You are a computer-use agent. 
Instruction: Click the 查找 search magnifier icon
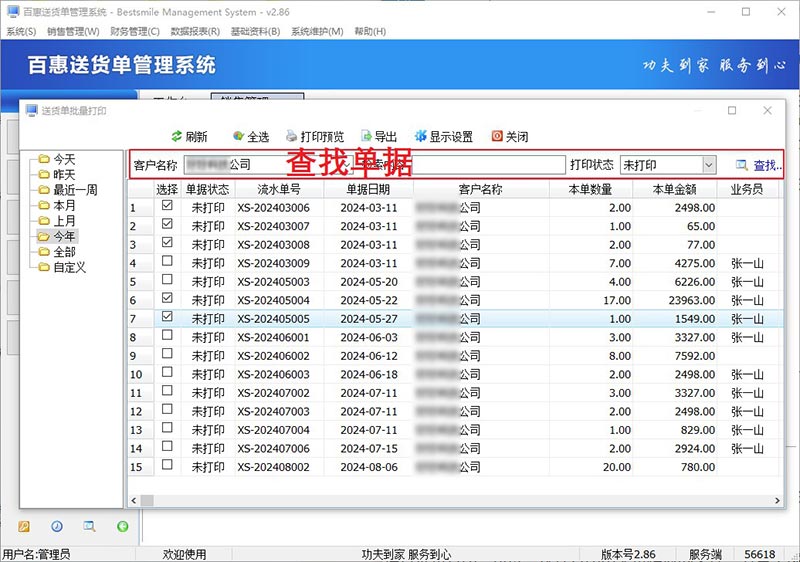pos(741,165)
